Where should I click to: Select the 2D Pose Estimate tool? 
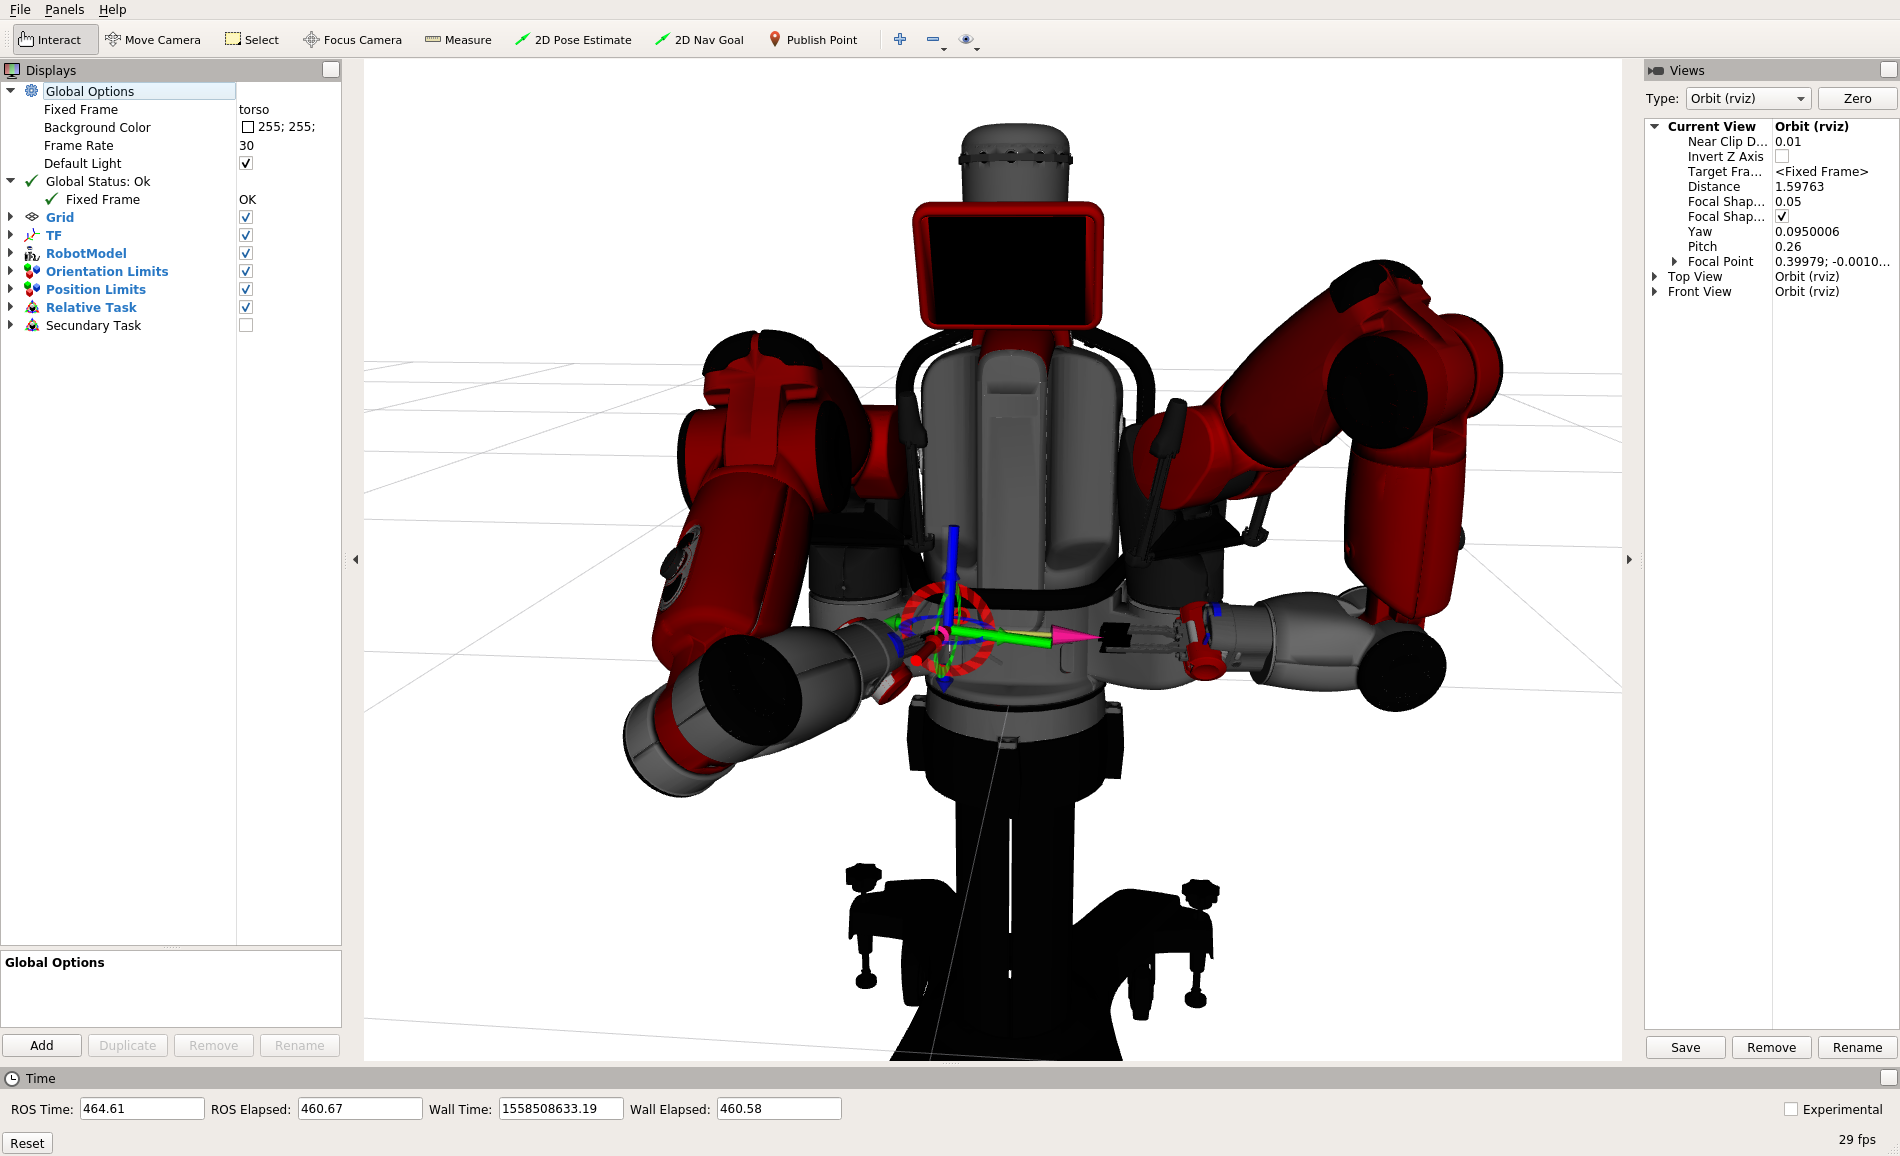[x=573, y=40]
